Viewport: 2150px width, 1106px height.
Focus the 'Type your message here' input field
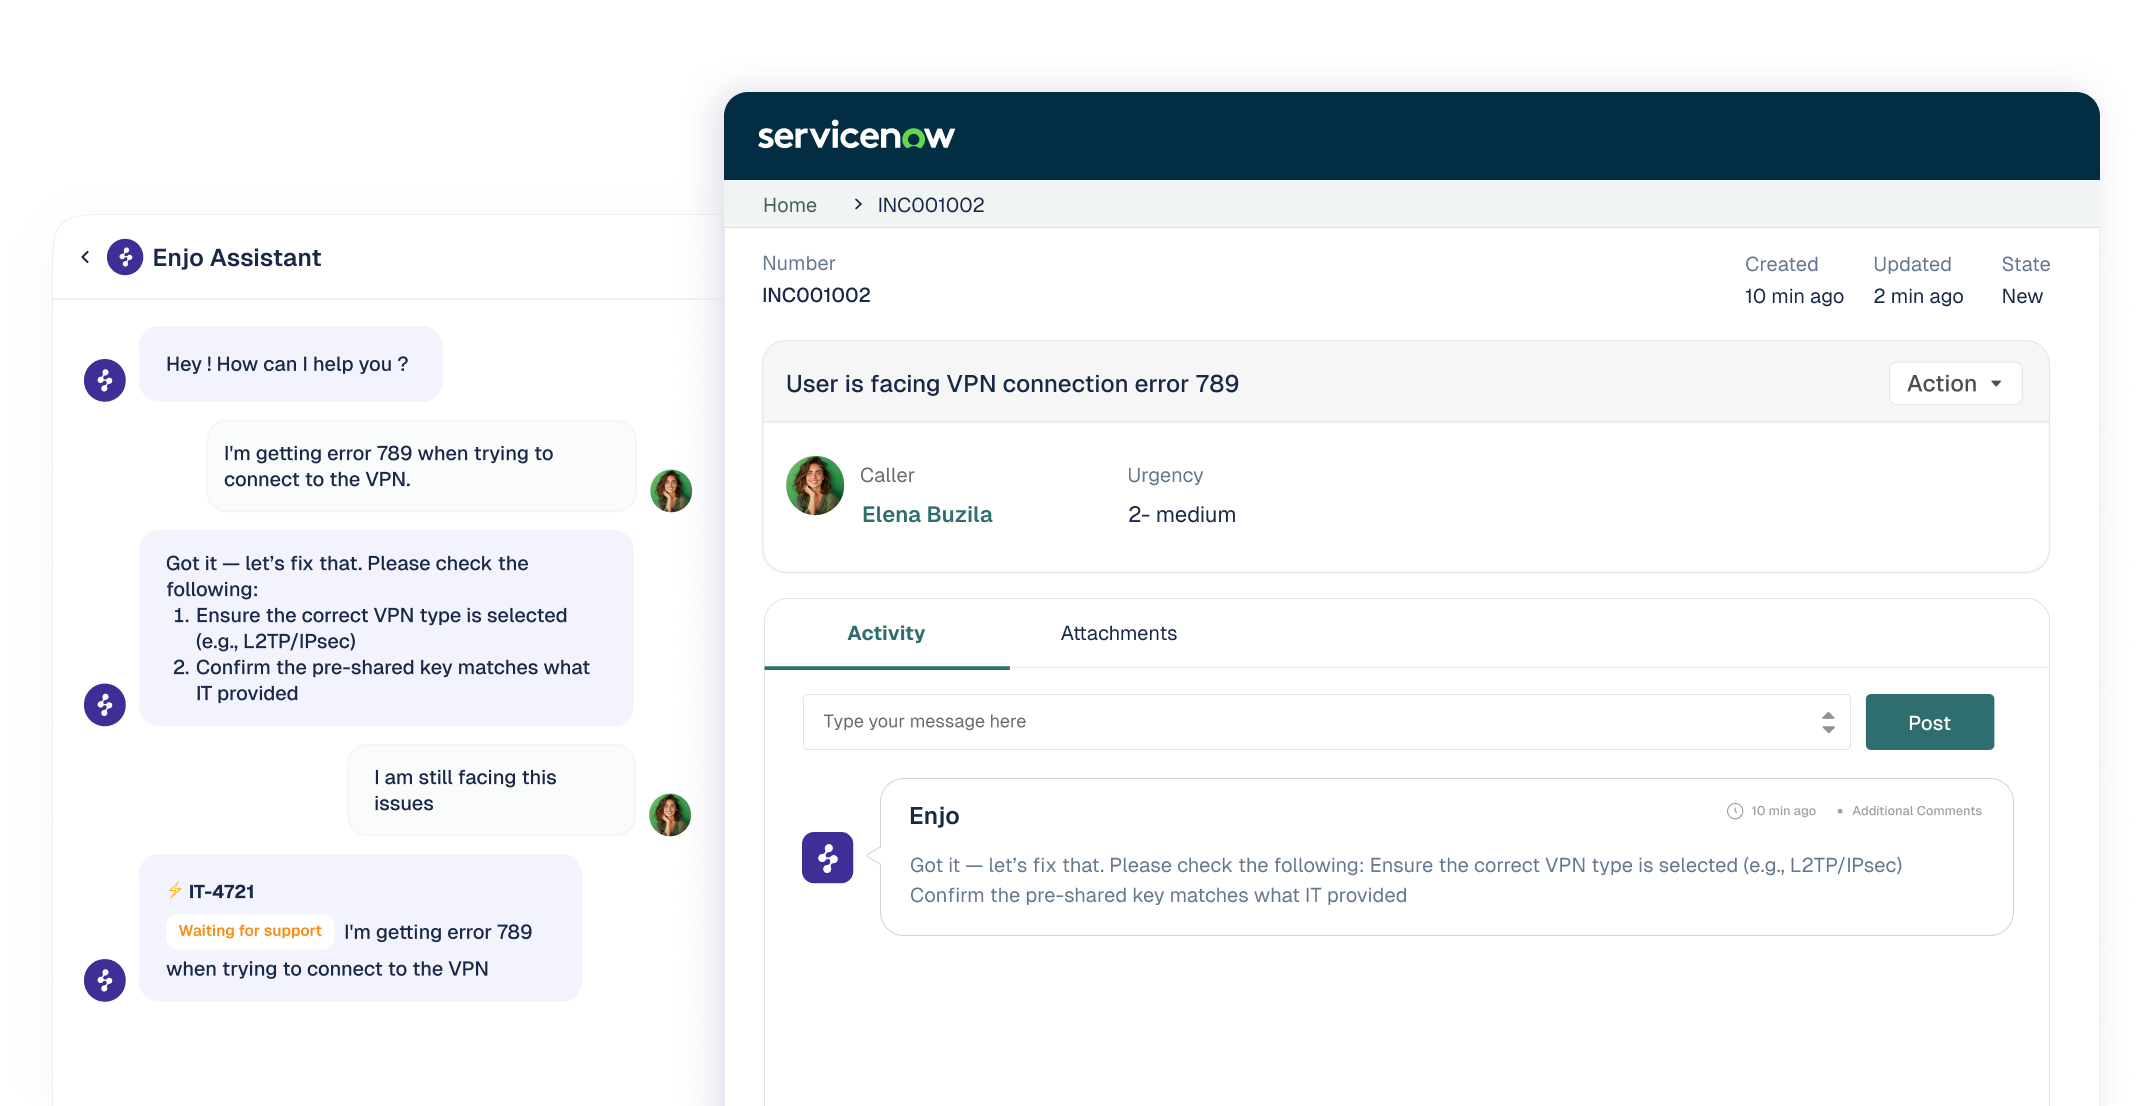click(1326, 722)
